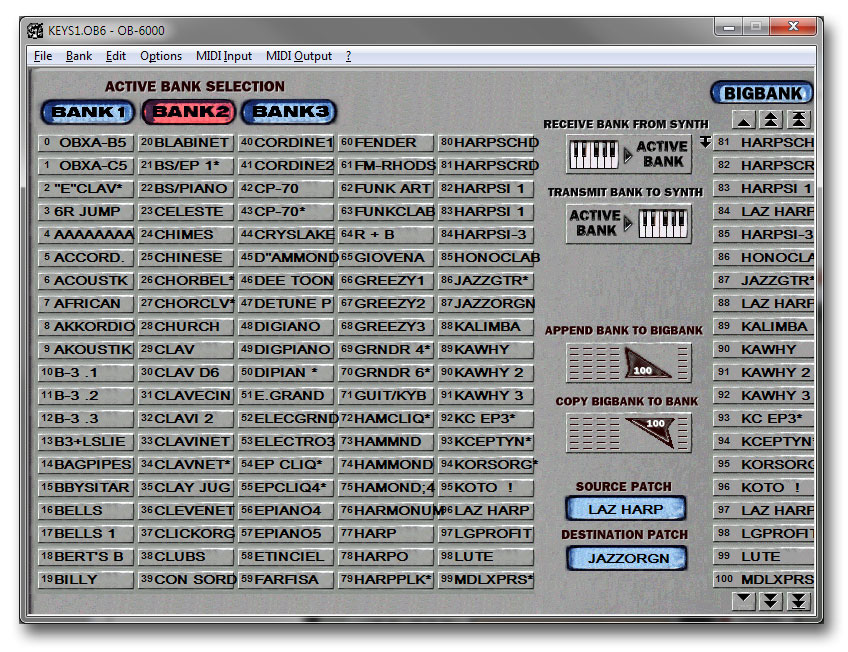Viewport: 848px width, 652px height.
Task: Jump to top of bigbank list
Action: (x=799, y=119)
